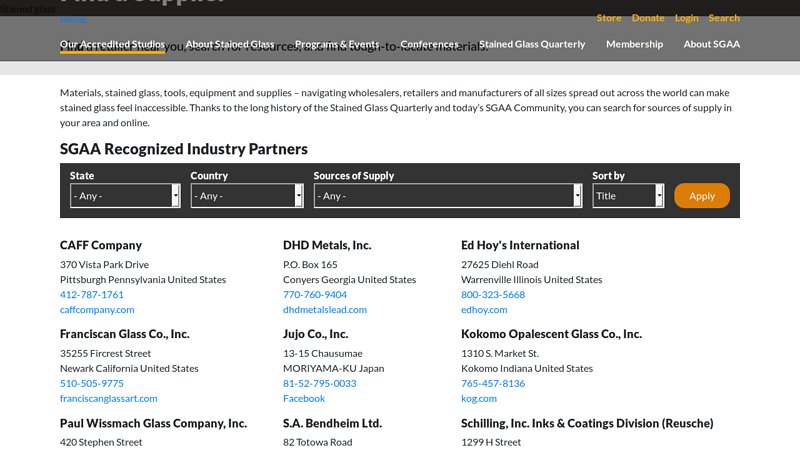This screenshot has width=800, height=450.
Task: Open Jujo Co. Facebook link
Action: click(304, 399)
